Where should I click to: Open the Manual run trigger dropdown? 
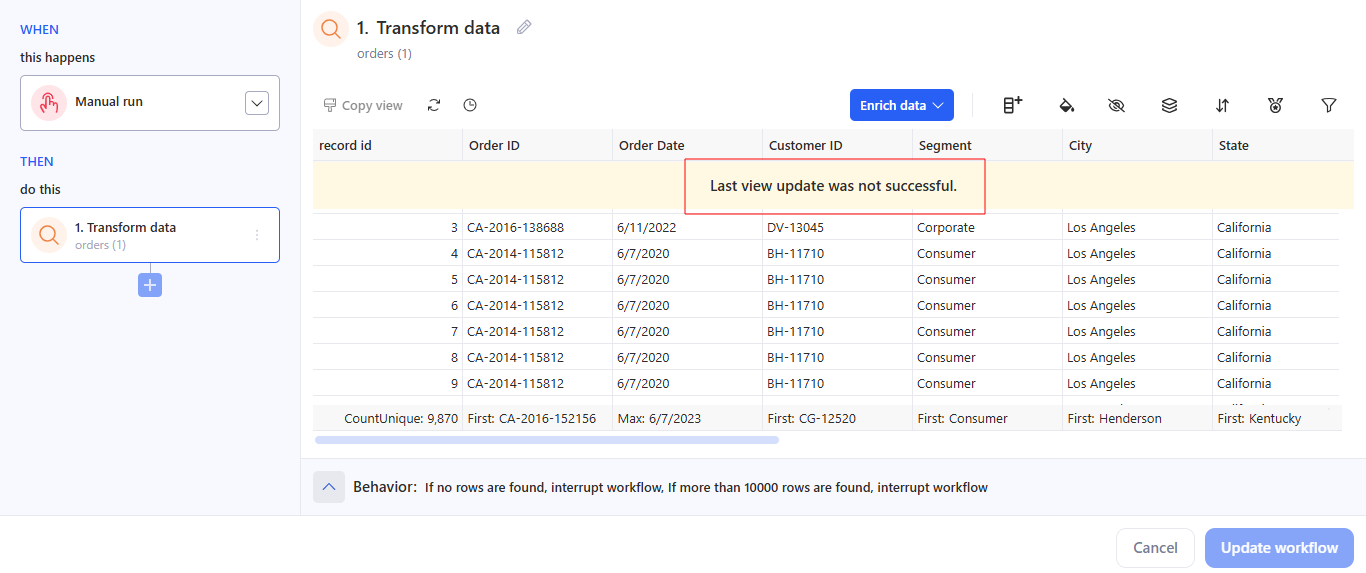coord(257,103)
